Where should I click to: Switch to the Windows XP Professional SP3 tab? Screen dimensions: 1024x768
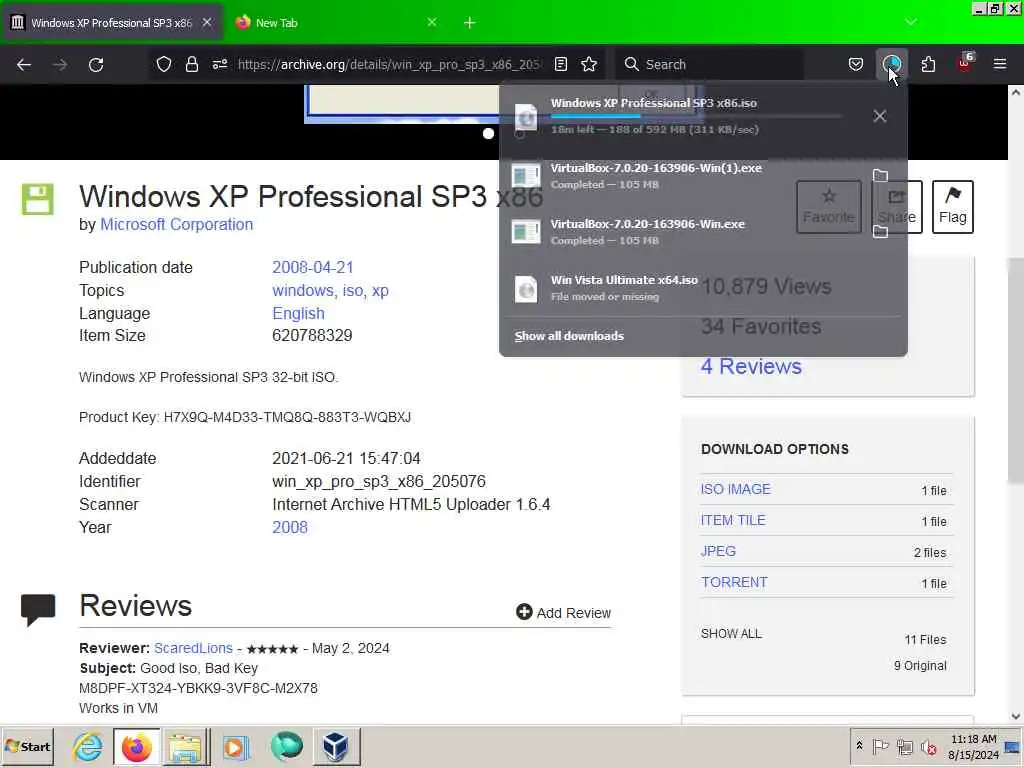pyautogui.click(x=112, y=23)
